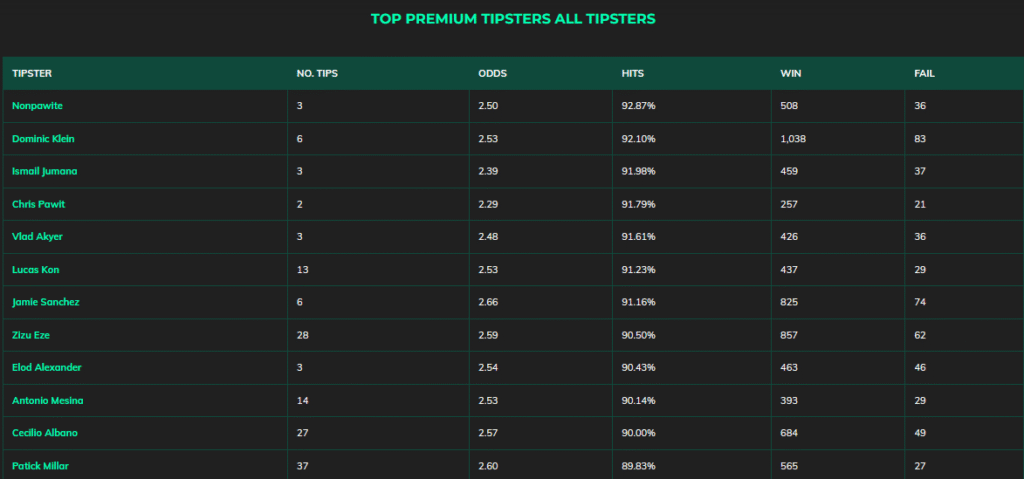View Chris Pawit's tipster page
This screenshot has width=1024, height=479.
tap(39, 204)
